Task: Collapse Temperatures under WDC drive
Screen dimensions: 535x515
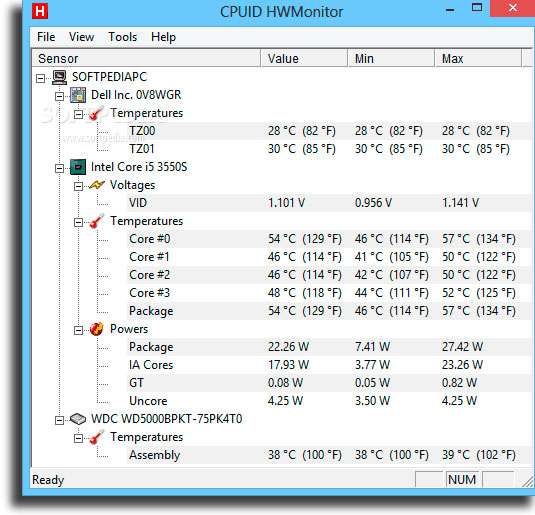Action: point(78,438)
